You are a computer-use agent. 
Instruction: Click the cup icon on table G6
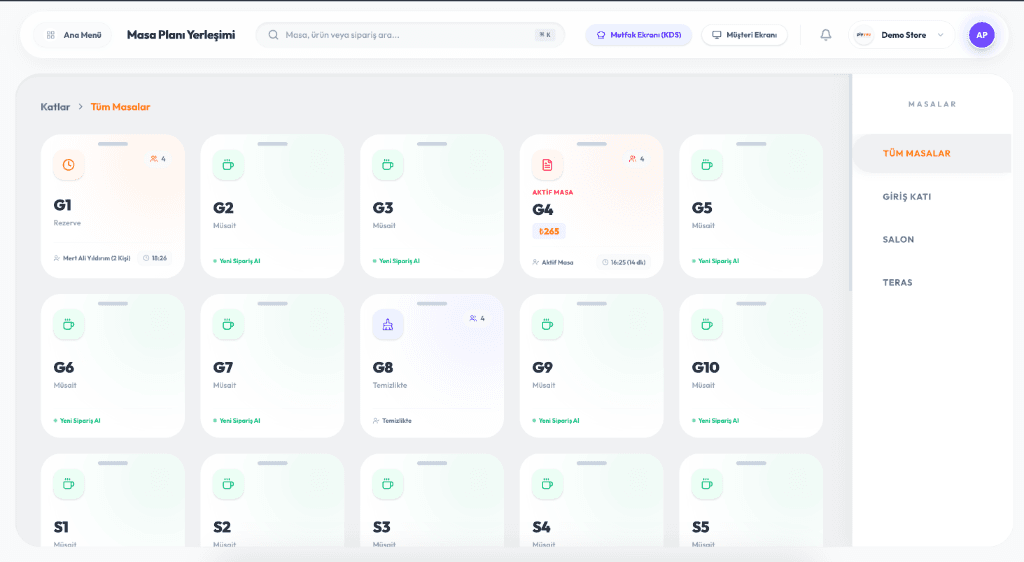point(69,324)
